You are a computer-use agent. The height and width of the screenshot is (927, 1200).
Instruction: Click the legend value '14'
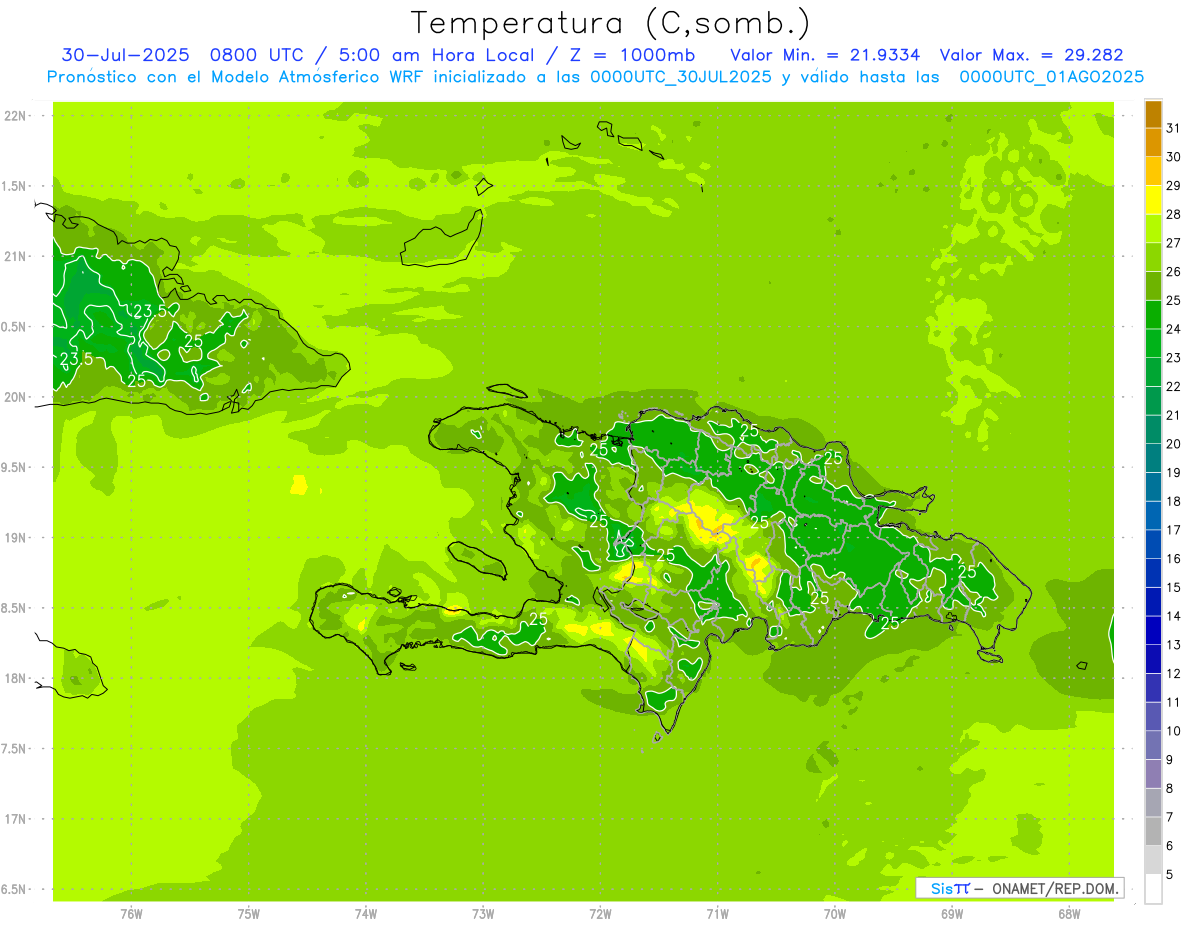click(1173, 616)
